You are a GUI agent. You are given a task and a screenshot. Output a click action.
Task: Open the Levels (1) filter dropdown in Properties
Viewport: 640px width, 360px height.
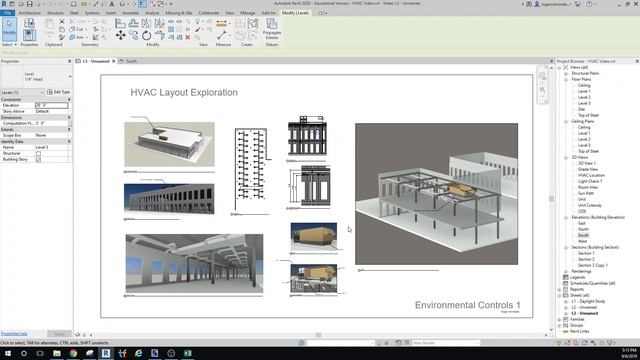point(22,93)
